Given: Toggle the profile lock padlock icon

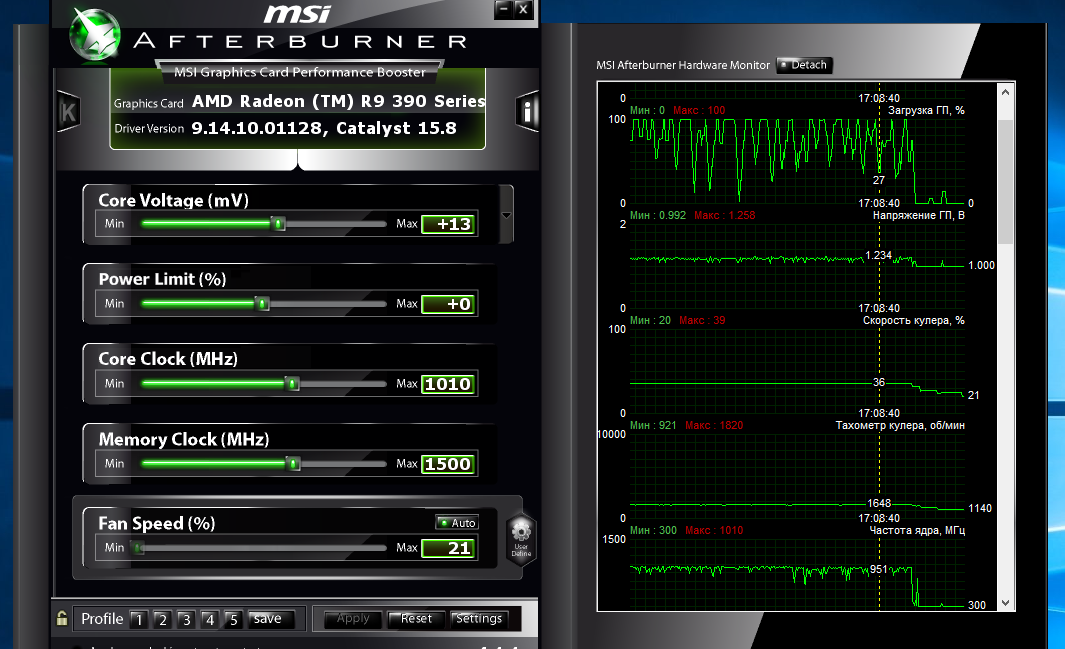Looking at the screenshot, I should (62, 618).
